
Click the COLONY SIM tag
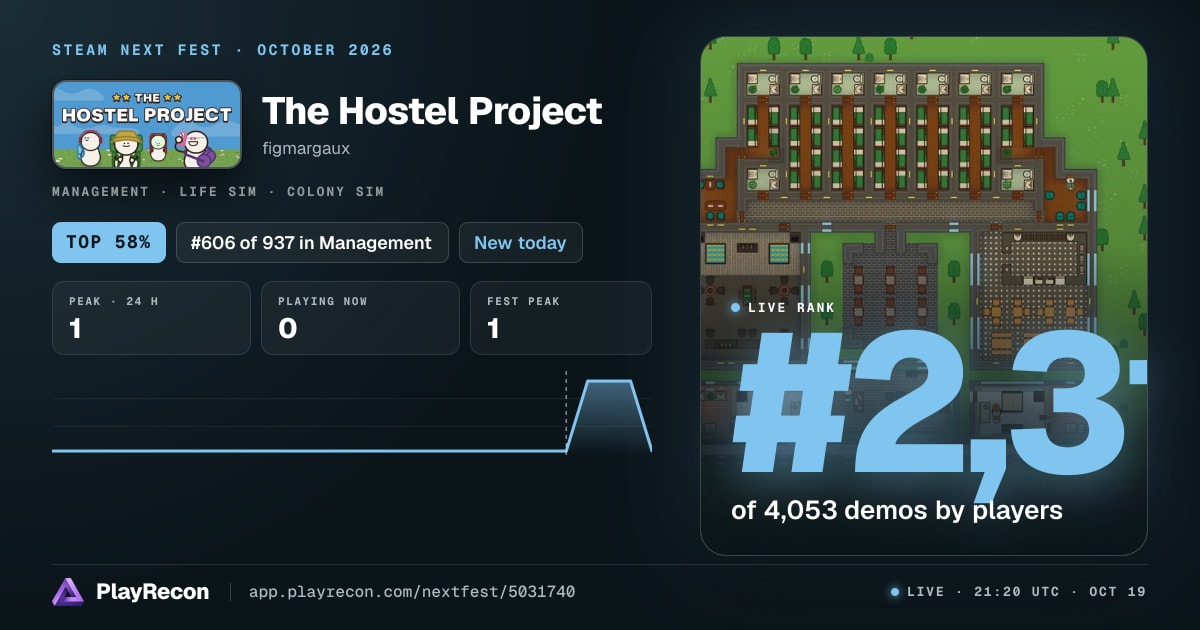[x=335, y=191]
